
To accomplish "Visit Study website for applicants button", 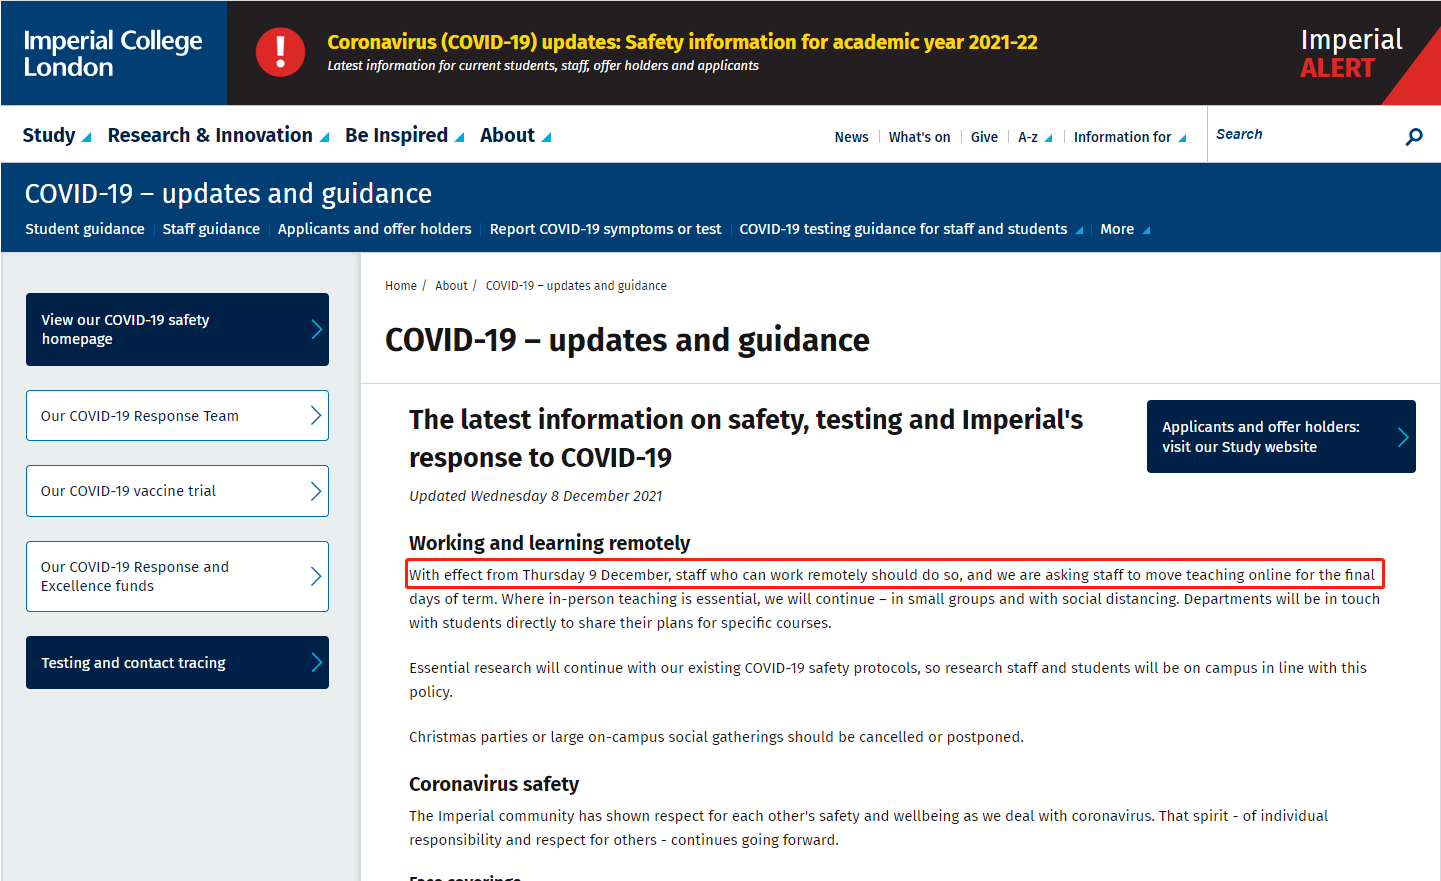I will pyautogui.click(x=1281, y=437).
